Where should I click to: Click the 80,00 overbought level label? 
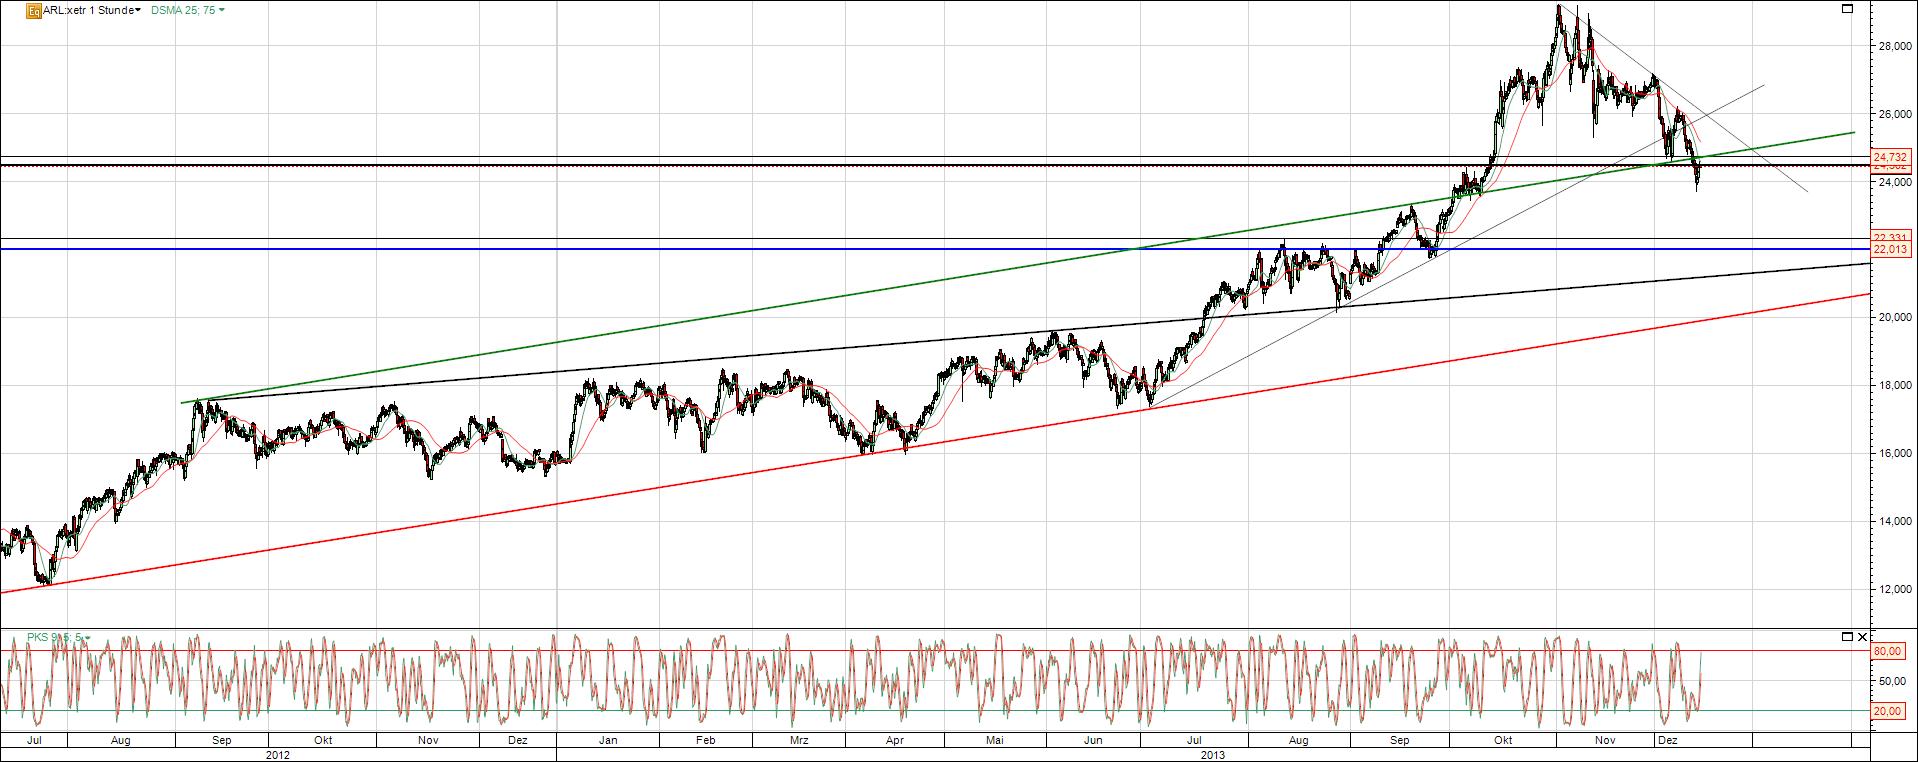pos(1887,651)
